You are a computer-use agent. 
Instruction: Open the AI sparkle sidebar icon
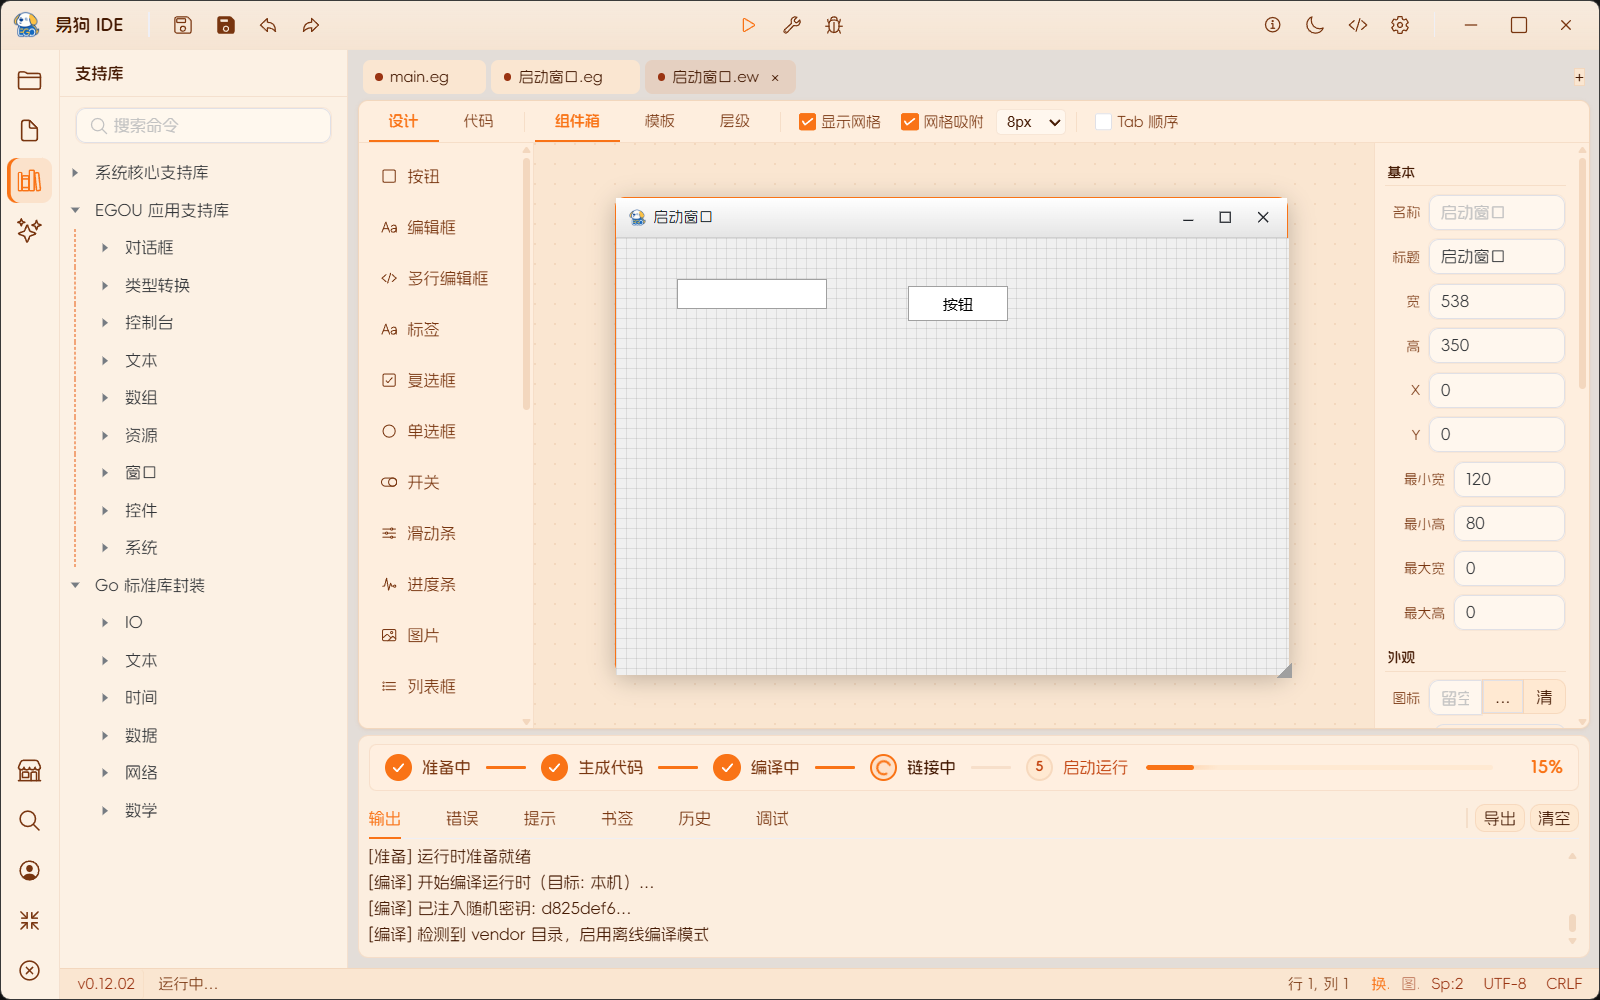tap(30, 230)
